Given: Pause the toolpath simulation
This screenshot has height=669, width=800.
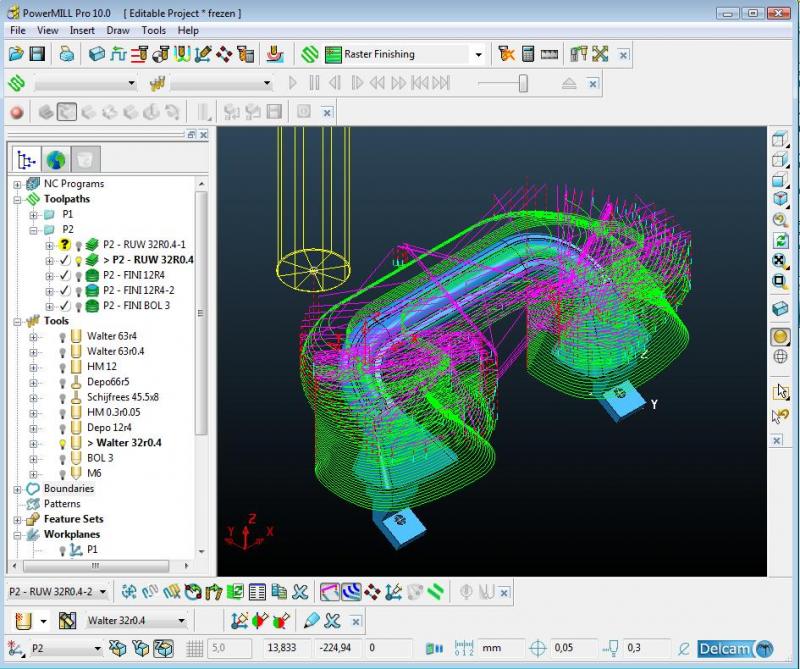Looking at the screenshot, I should [314, 83].
